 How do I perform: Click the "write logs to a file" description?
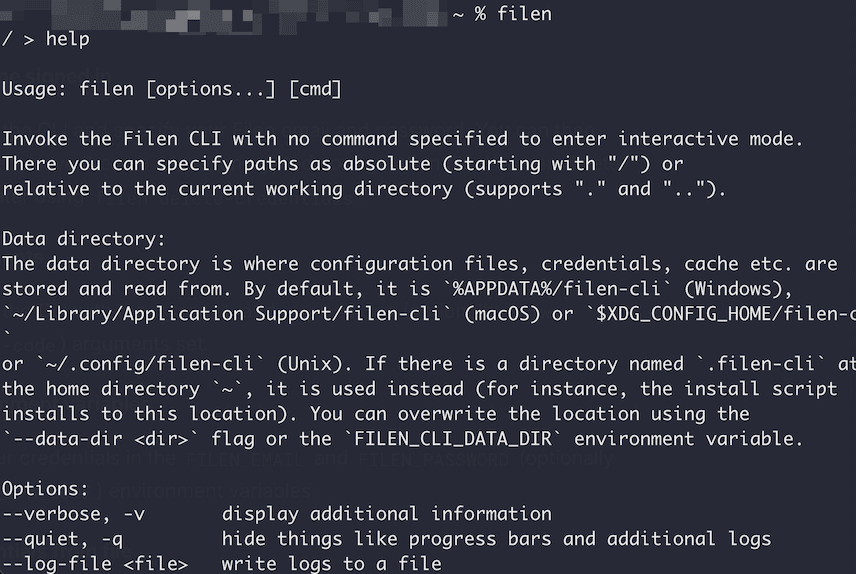point(331,564)
